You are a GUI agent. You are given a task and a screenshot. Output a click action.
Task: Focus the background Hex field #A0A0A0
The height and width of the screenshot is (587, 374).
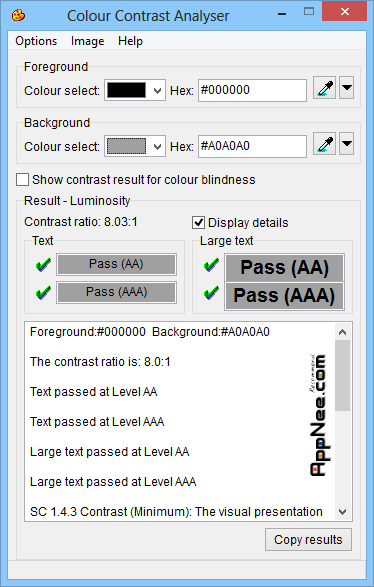252,146
